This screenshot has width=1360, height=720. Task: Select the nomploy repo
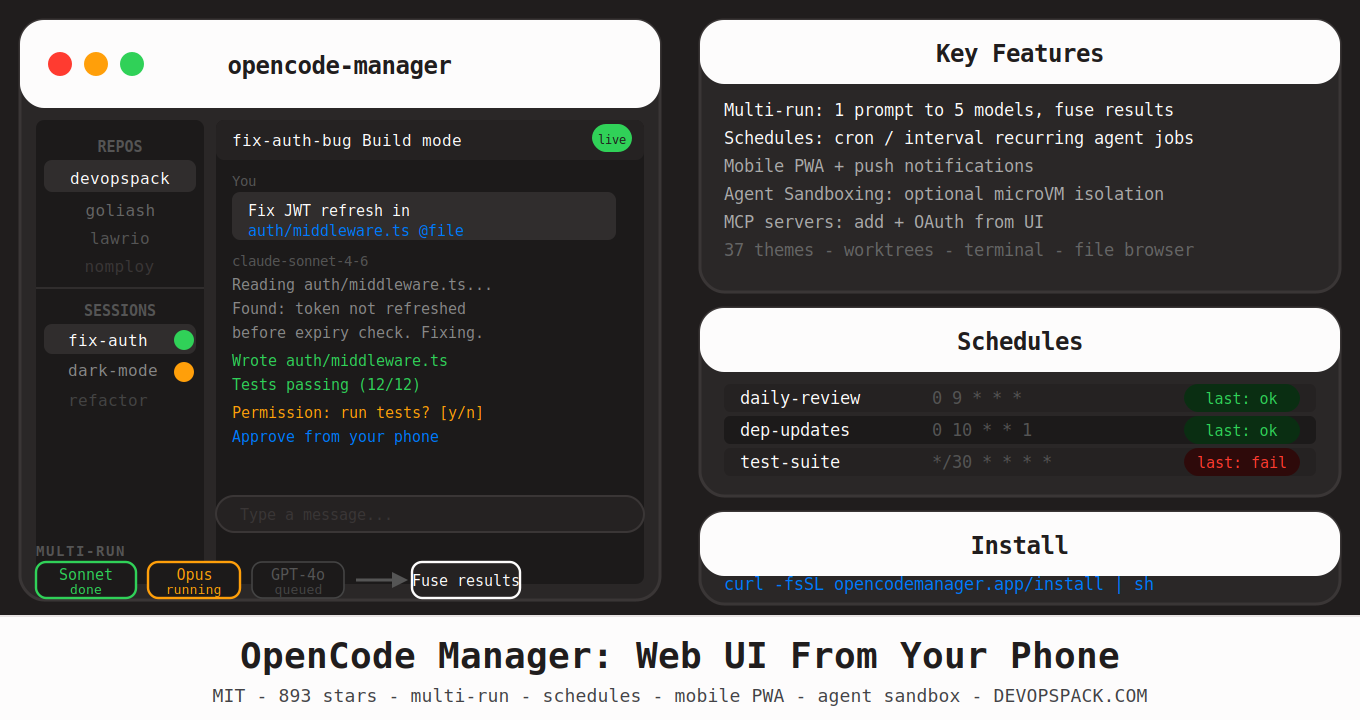point(120,266)
